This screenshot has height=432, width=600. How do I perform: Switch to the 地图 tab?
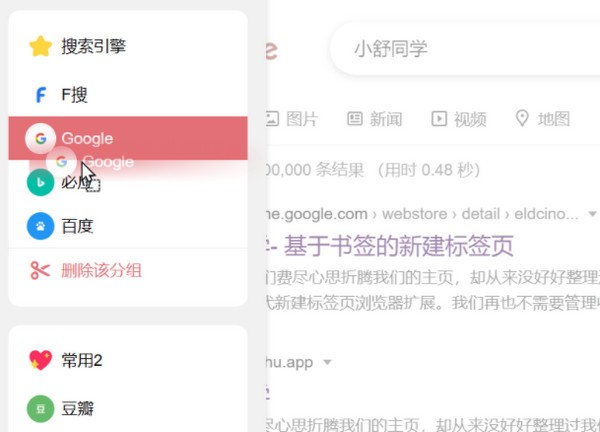tap(543, 119)
